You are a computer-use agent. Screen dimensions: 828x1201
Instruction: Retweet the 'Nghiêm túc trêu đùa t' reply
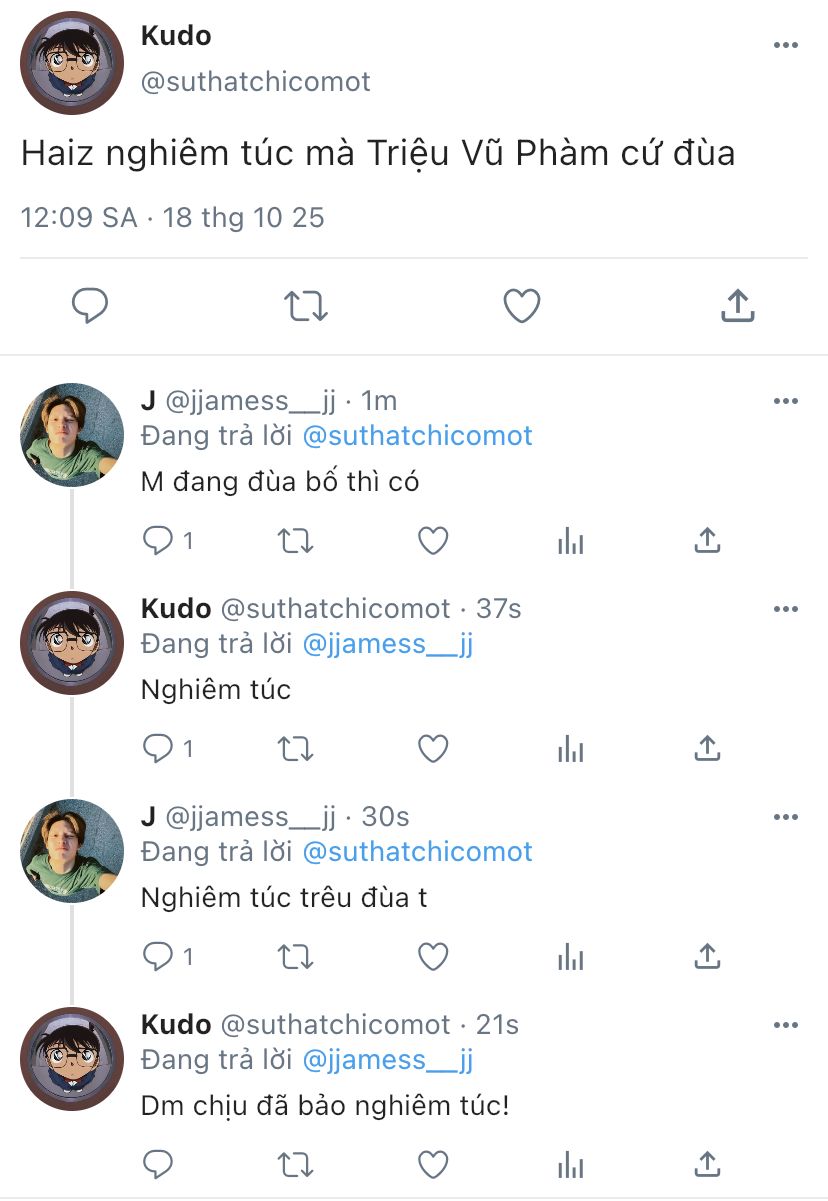(x=295, y=957)
